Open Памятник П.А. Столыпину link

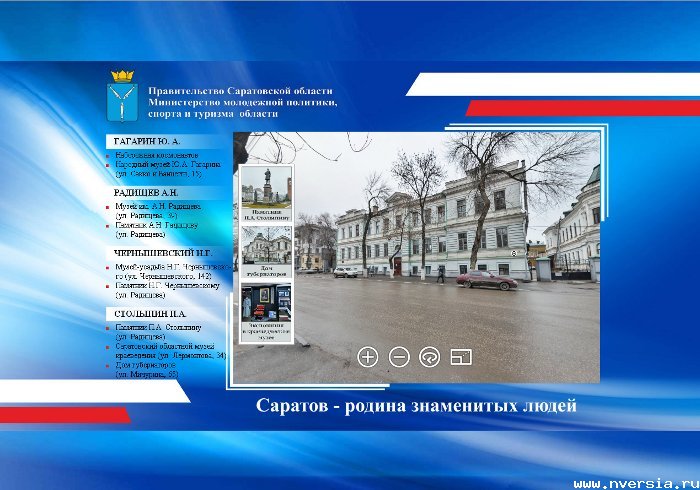click(158, 332)
